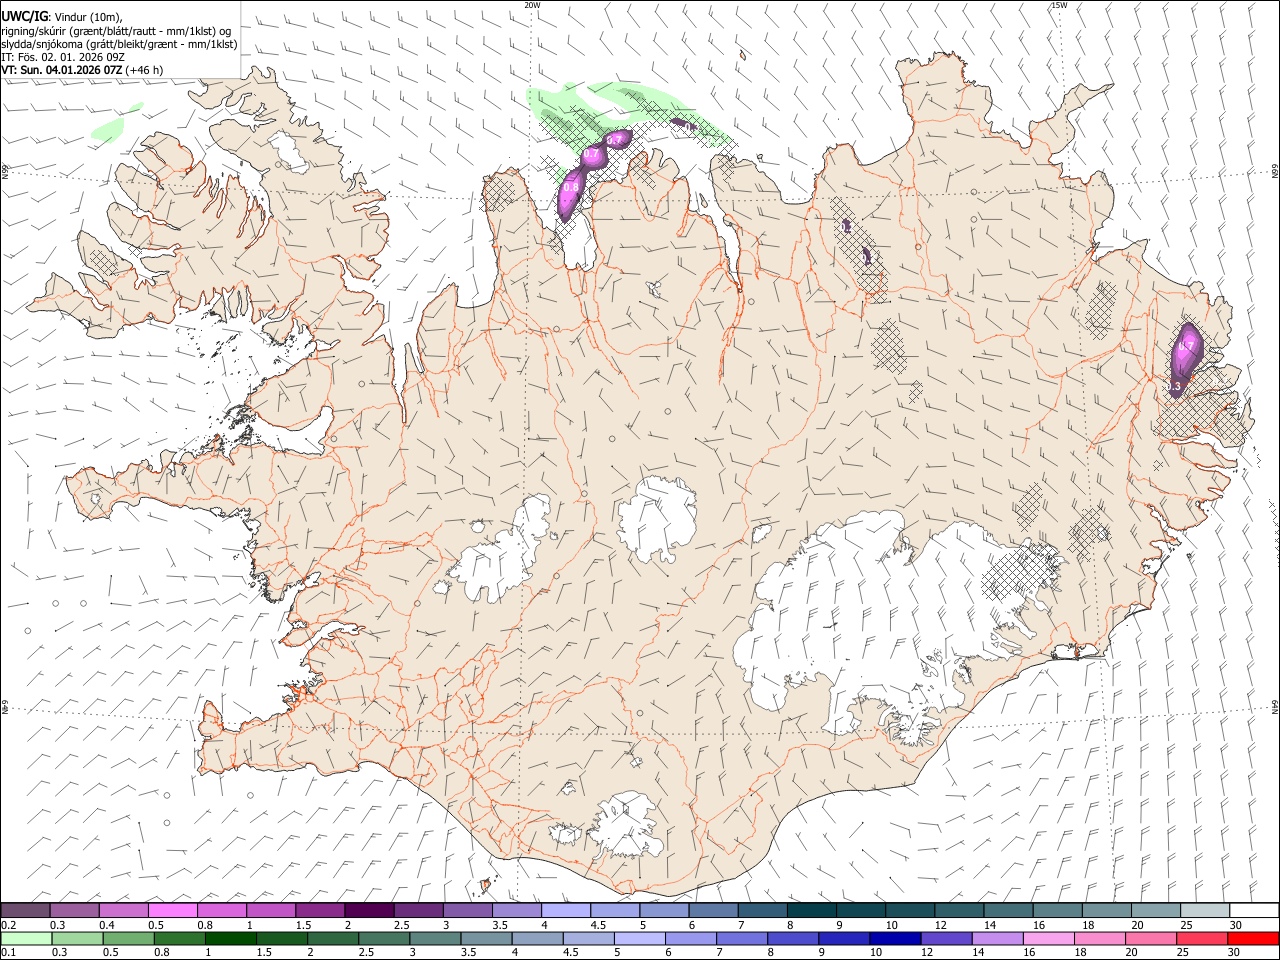Viewport: 1280px width, 960px height.
Task: Click the darkest green swatch at 1, lower scale
Action: tap(231, 938)
